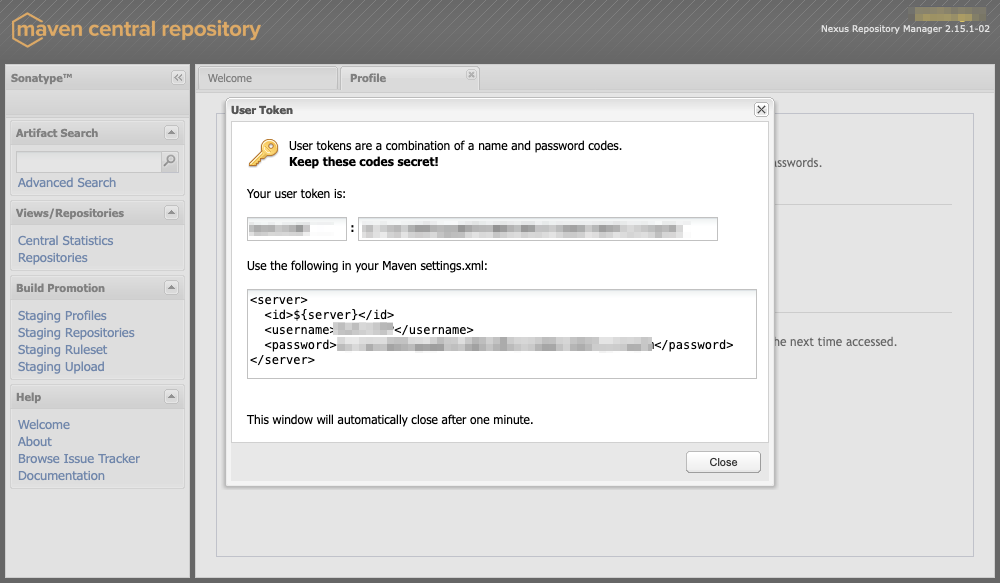Open the Documentation link

coord(61,476)
